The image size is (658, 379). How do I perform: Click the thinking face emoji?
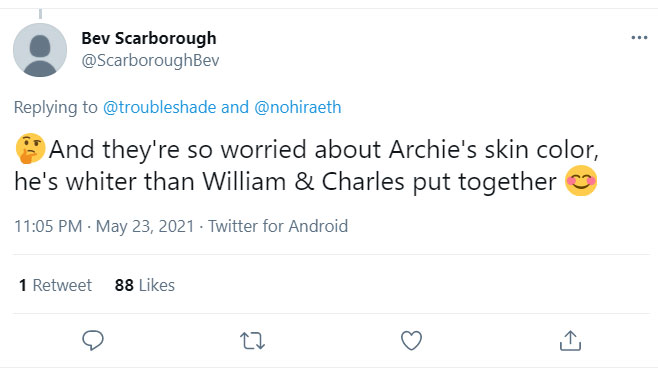click(x=30, y=149)
